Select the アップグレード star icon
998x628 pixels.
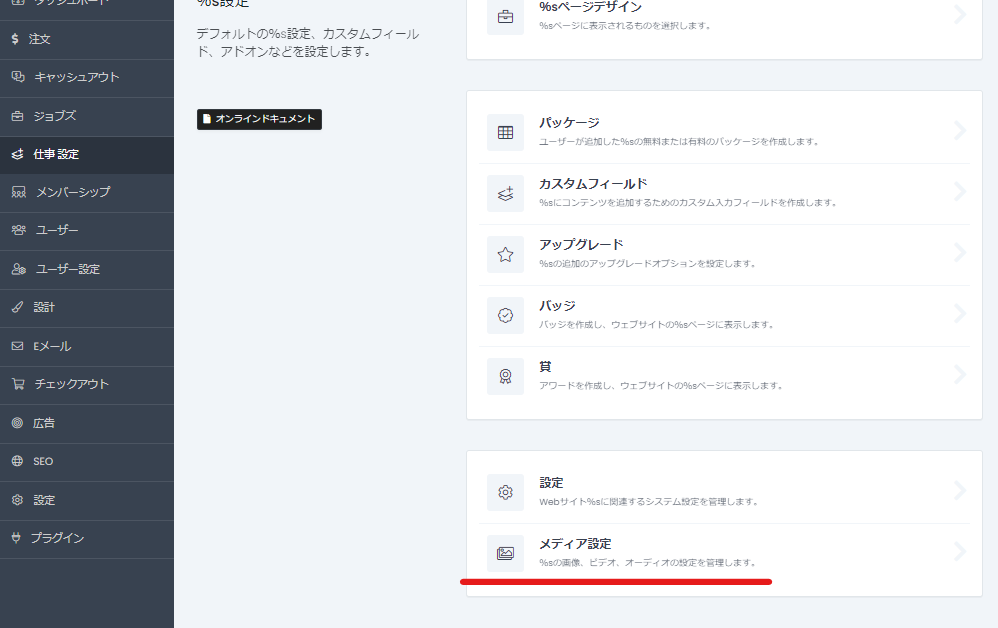tap(505, 254)
